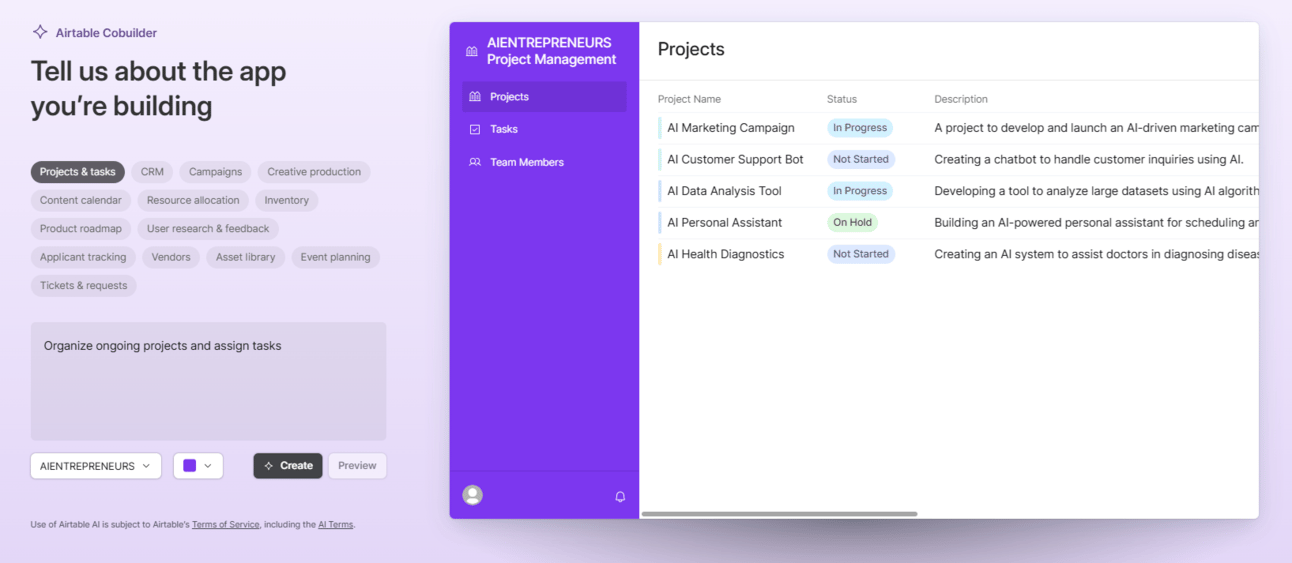Open notifications bell icon
Screen dimensions: 1292x563
tap(620, 496)
